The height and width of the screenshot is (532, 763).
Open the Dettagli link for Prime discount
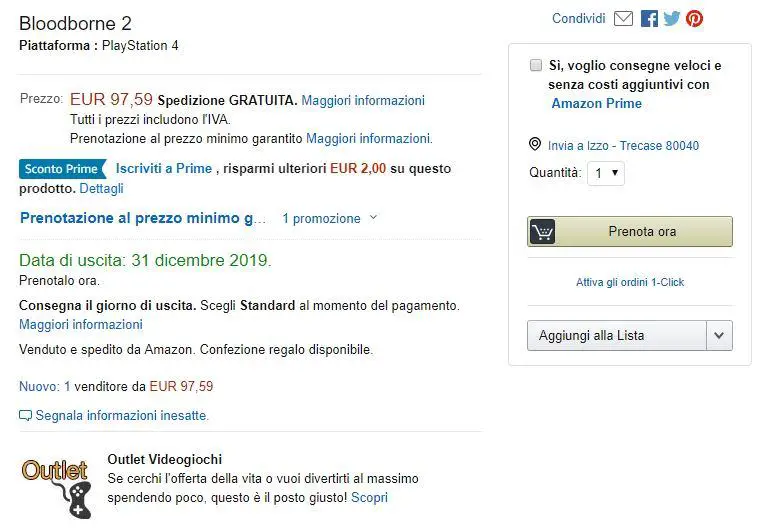click(x=101, y=188)
